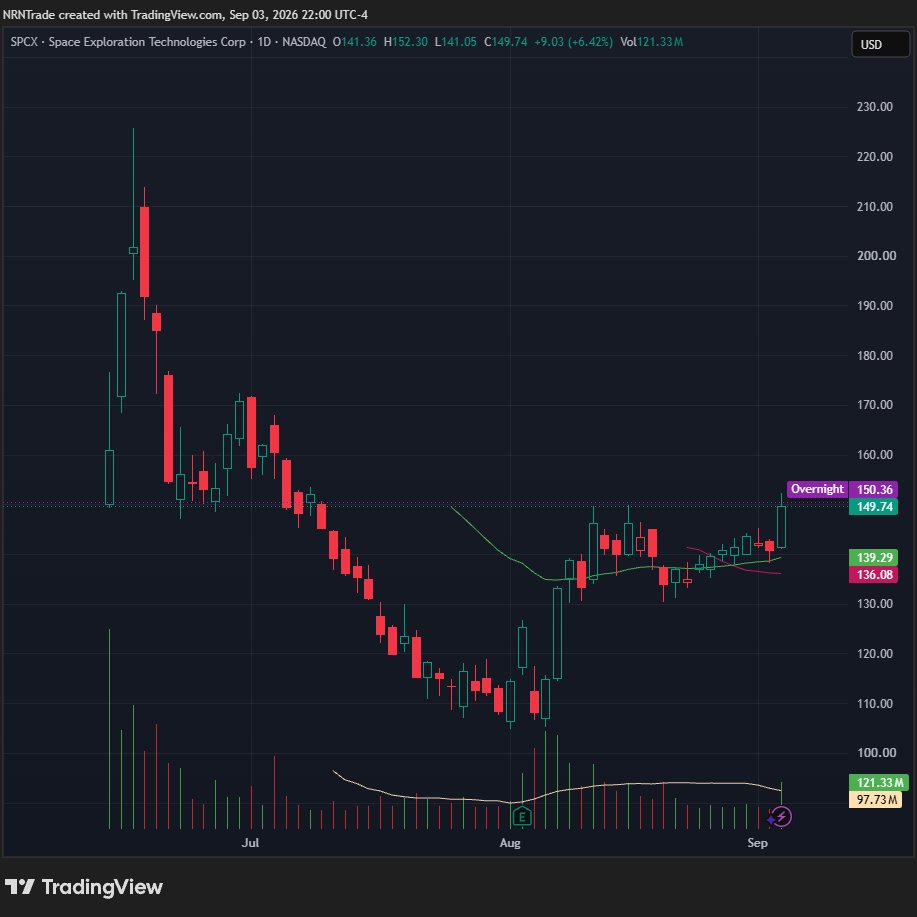Select the SPCX Space Exploration Technologies Corp title
Image resolution: width=917 pixels, height=917 pixels.
click(x=128, y=42)
